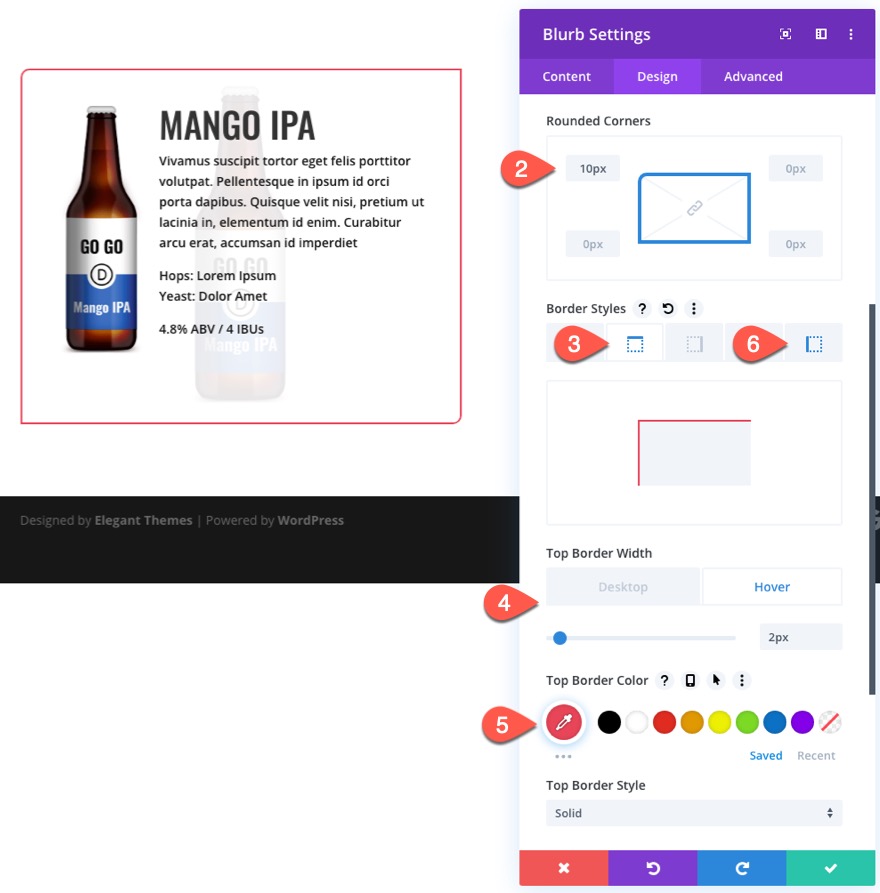The width and height of the screenshot is (880, 893).
Task: Pick the orange color swatch
Action: pyautogui.click(x=692, y=722)
